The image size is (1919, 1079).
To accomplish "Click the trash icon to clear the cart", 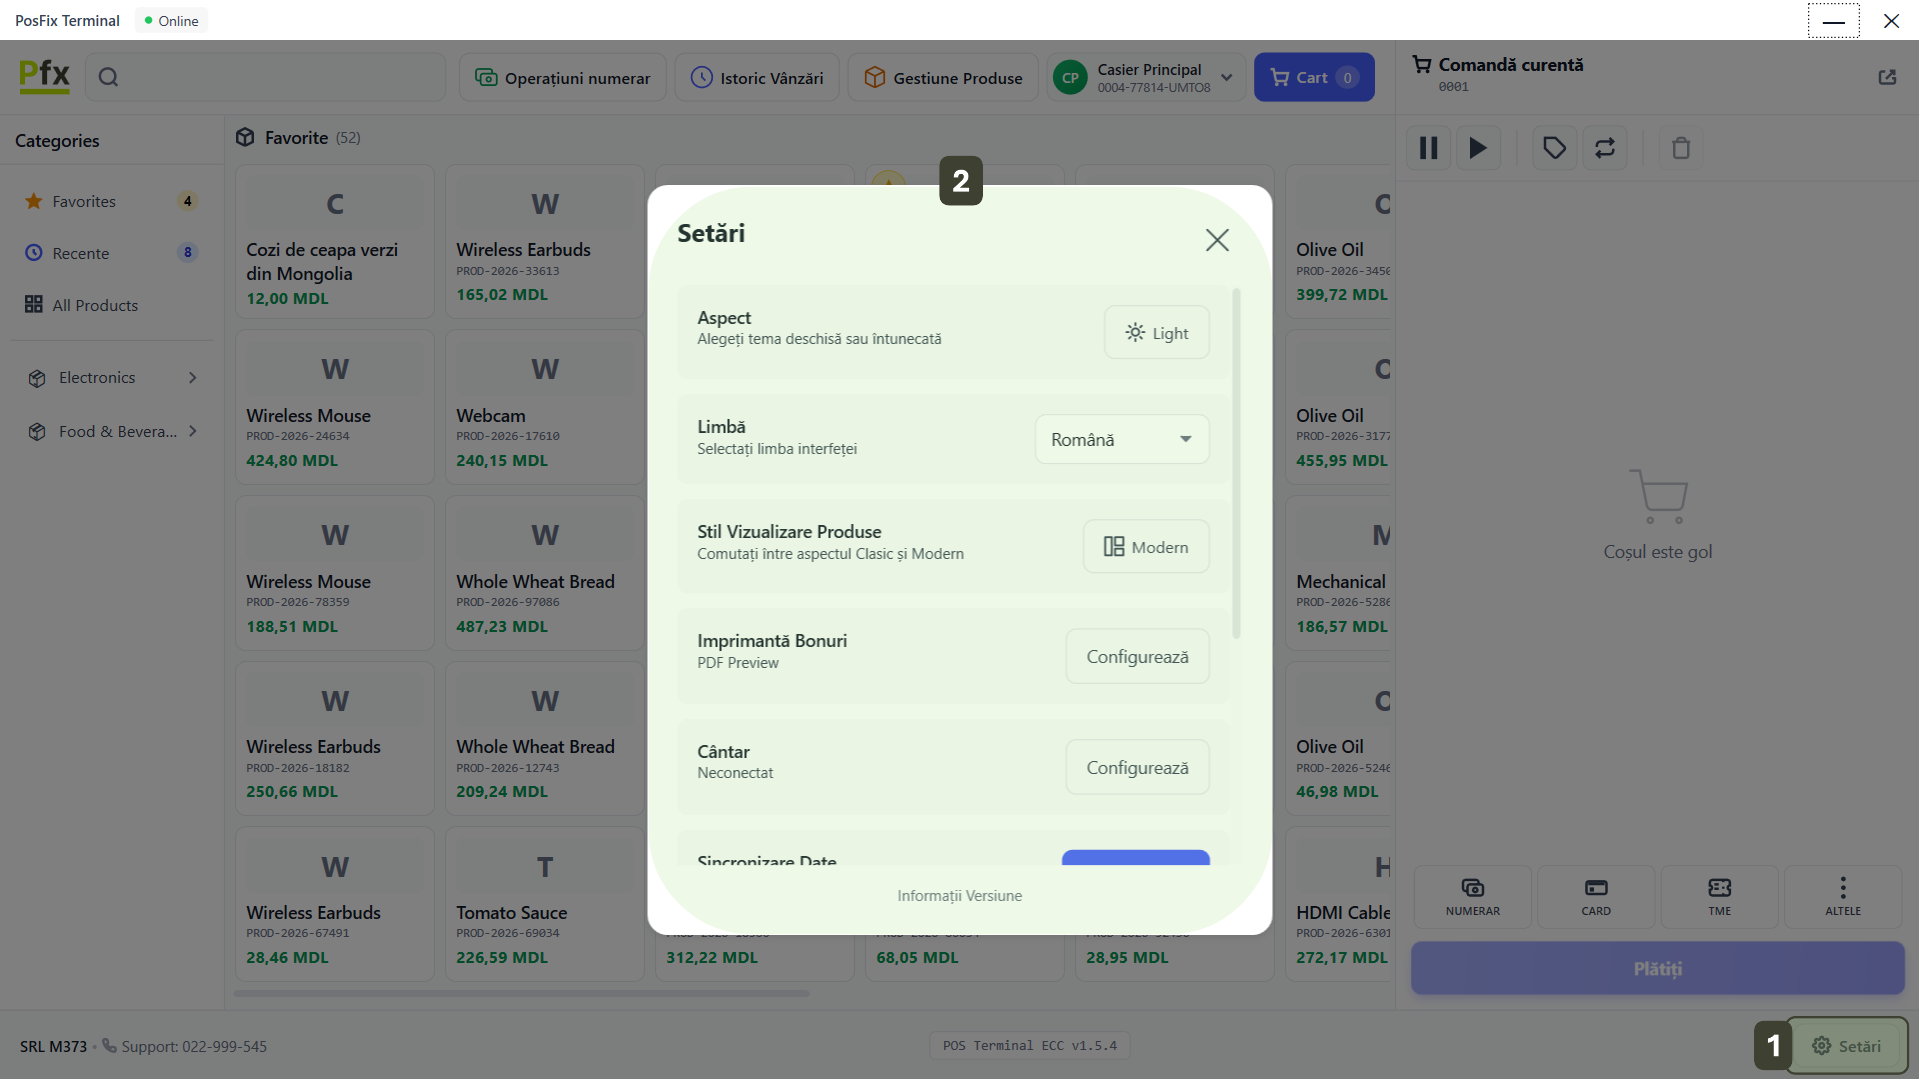I will pyautogui.click(x=1680, y=148).
